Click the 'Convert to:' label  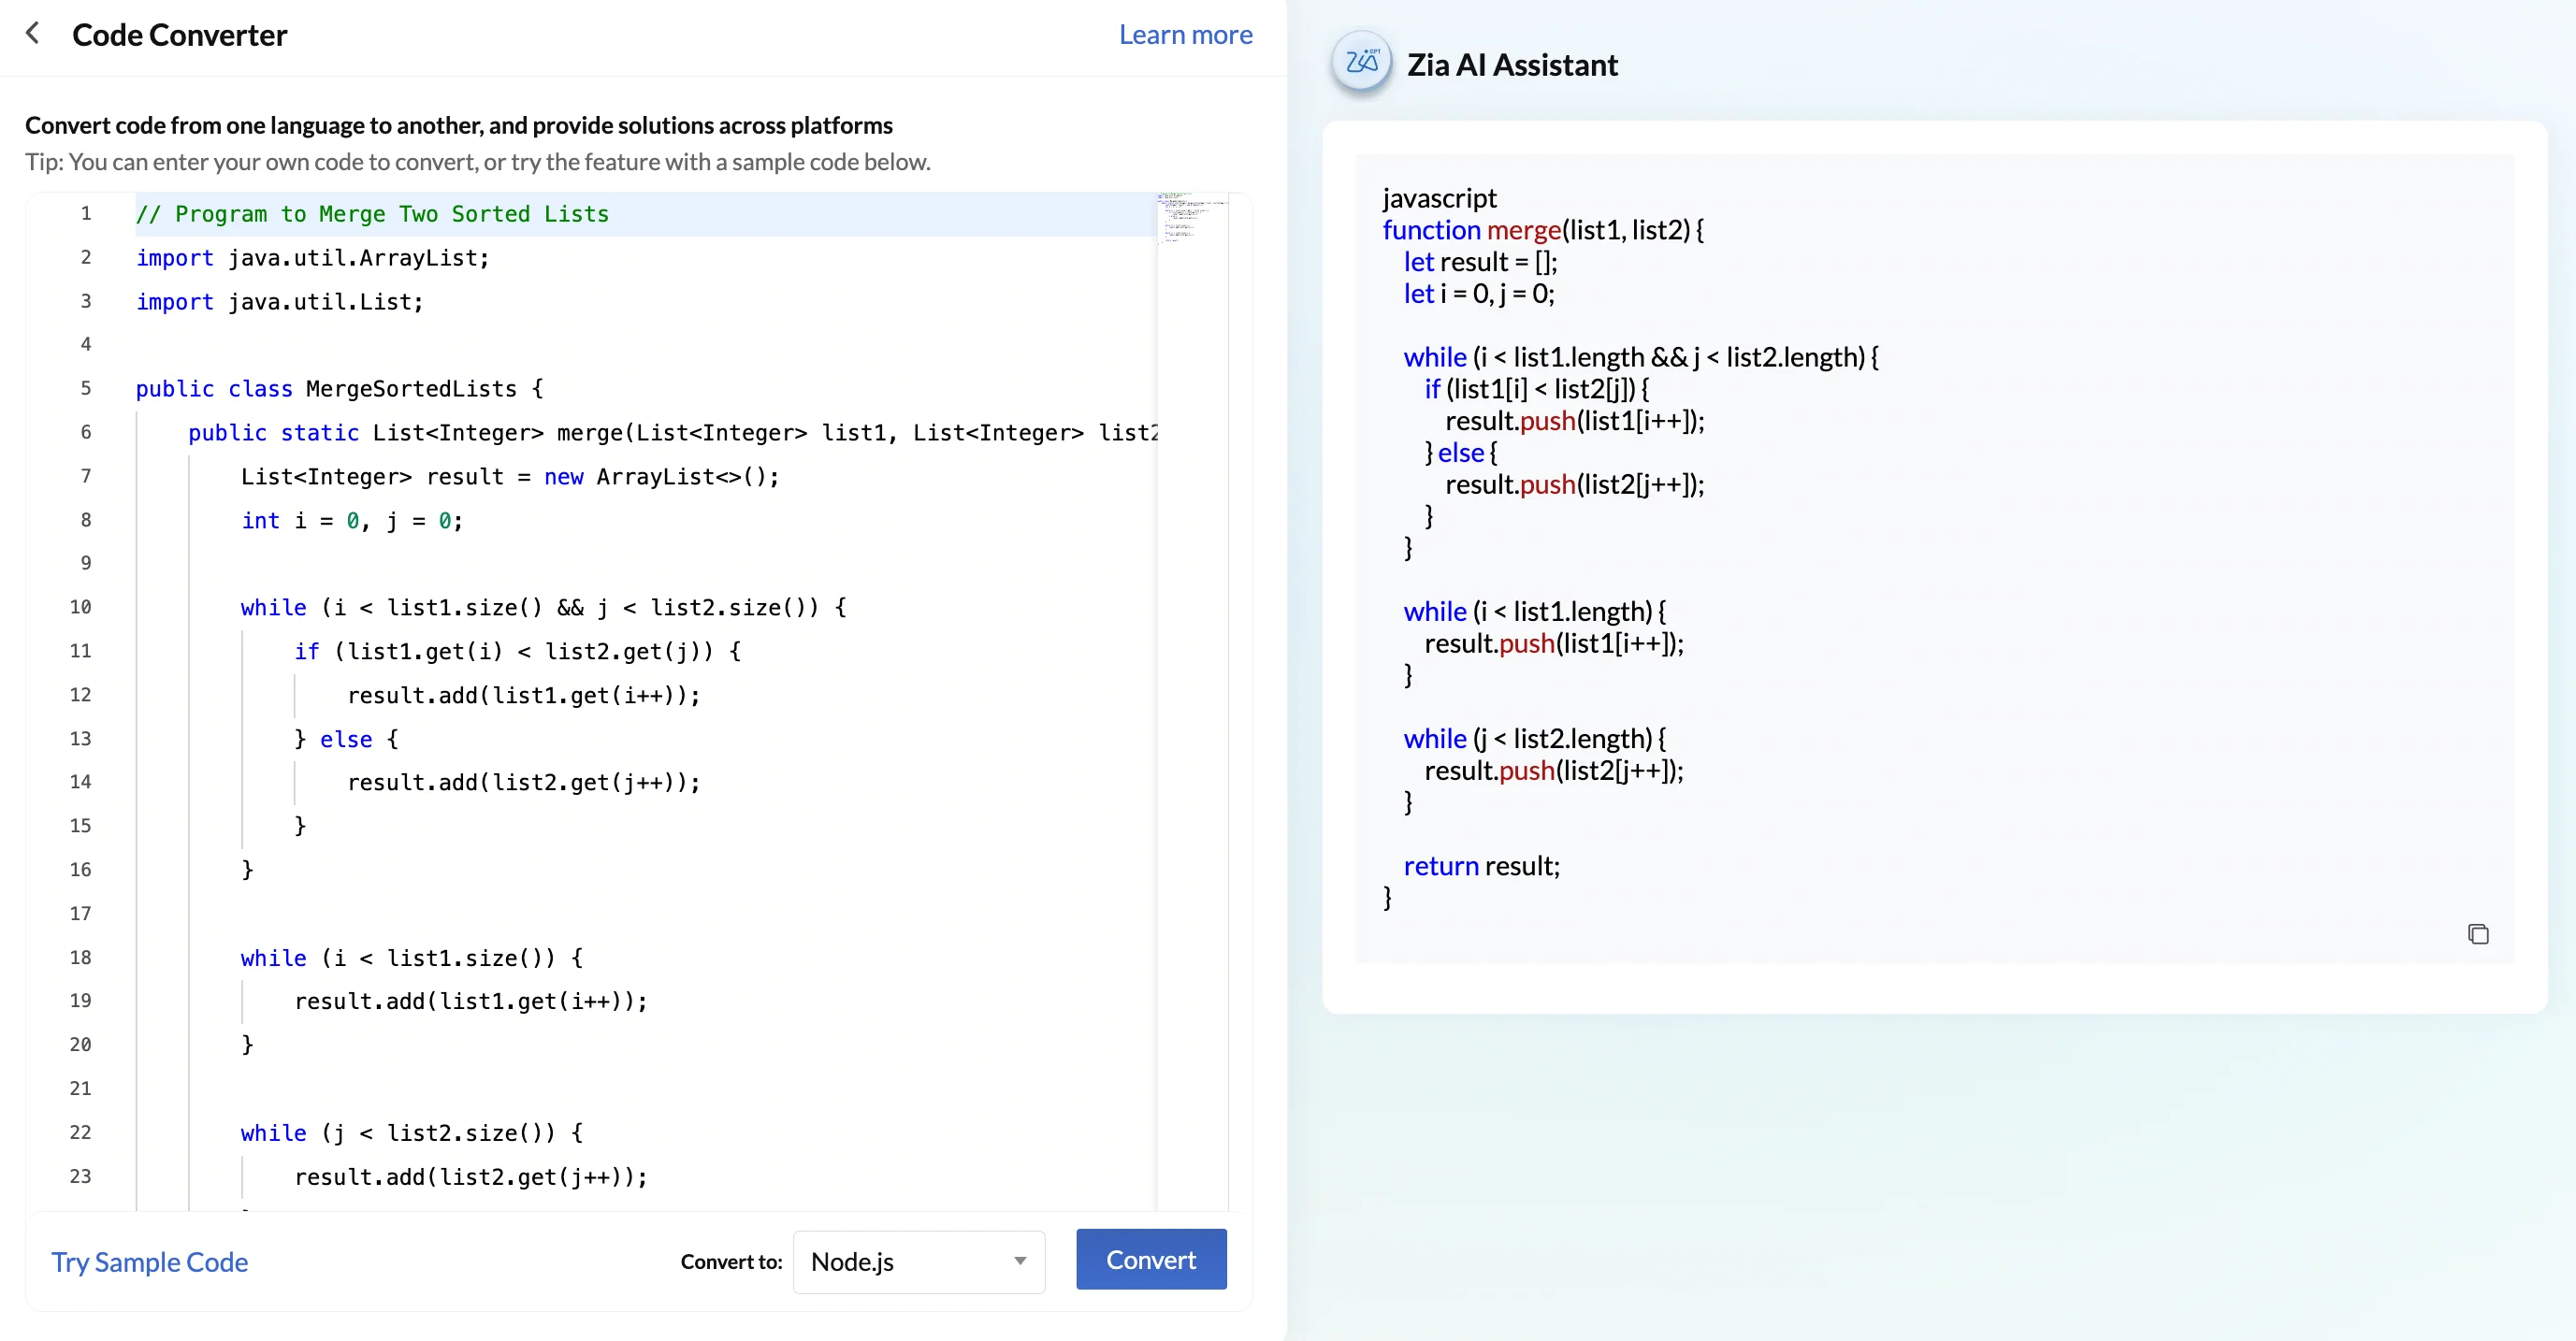tap(731, 1261)
